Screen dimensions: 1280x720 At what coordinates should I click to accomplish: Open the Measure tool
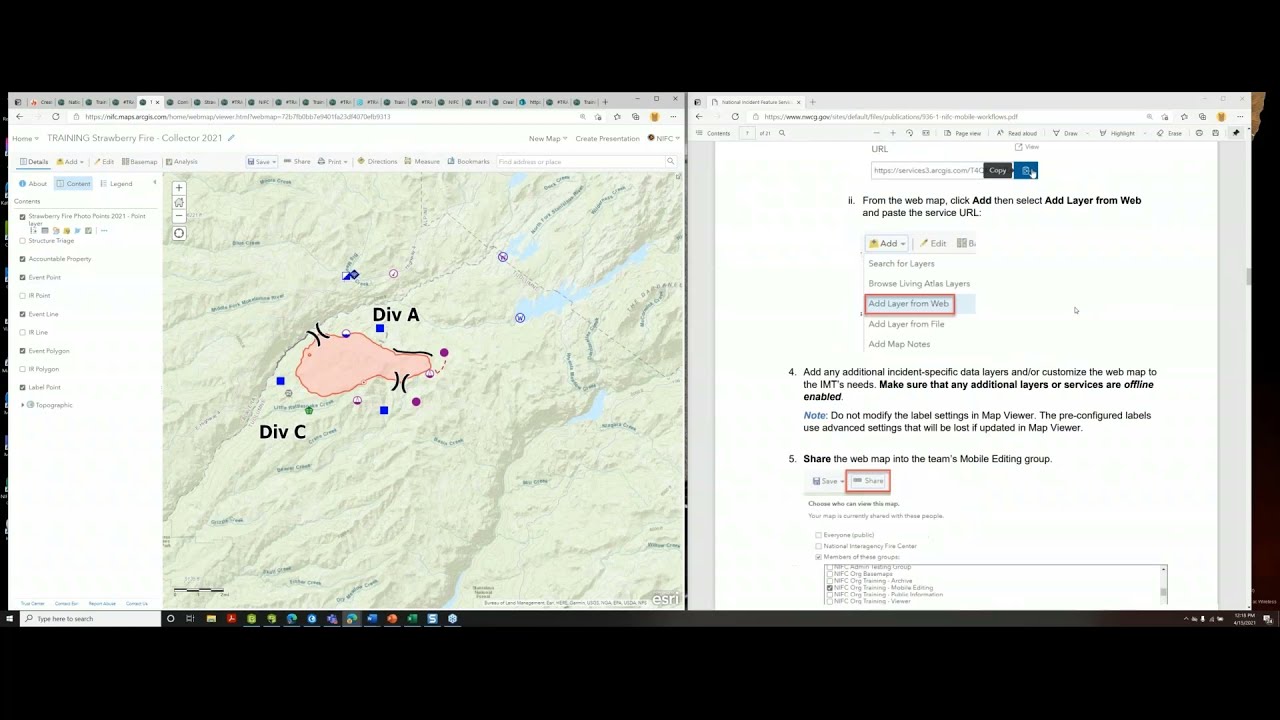coord(422,161)
